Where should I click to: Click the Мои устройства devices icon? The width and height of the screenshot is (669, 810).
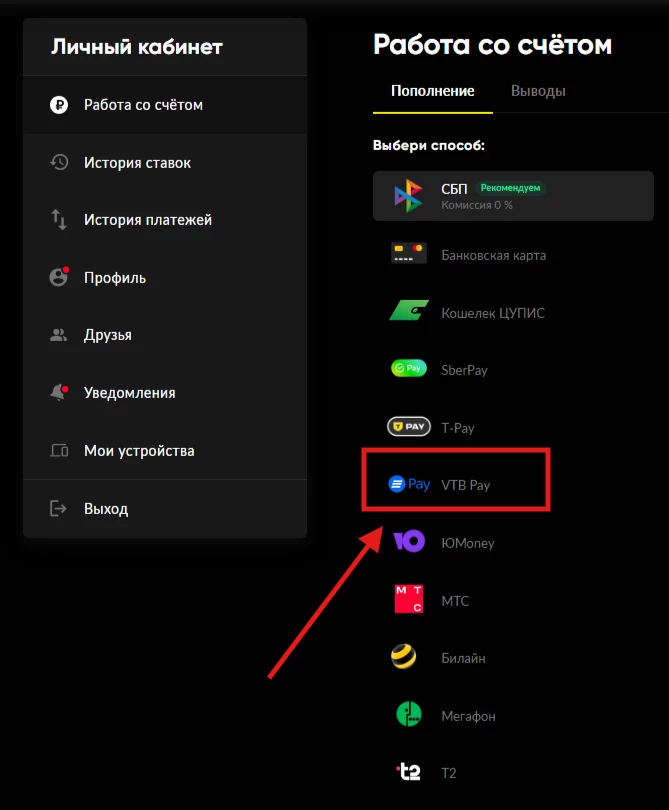pyautogui.click(x=59, y=450)
